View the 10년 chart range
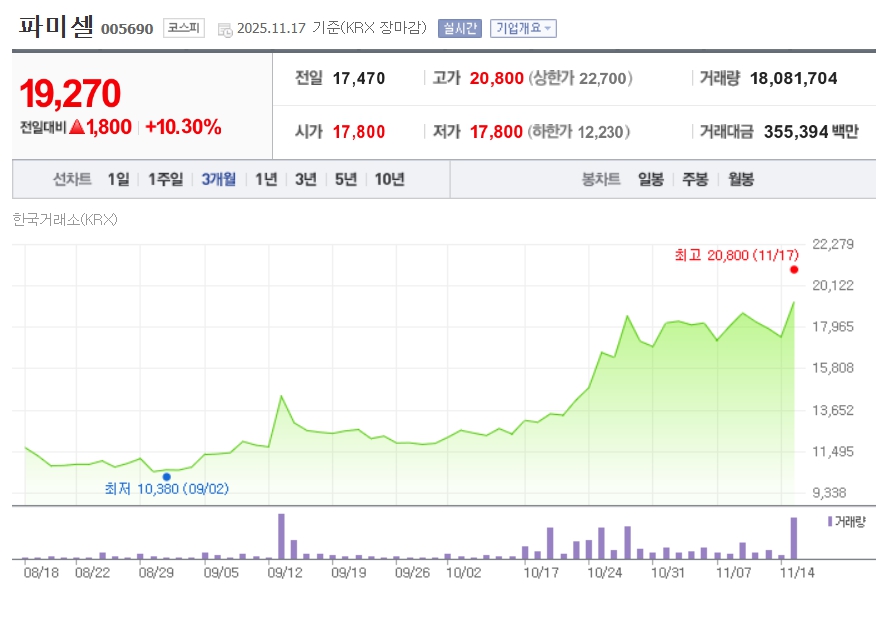The width and height of the screenshot is (876, 639). click(x=389, y=179)
